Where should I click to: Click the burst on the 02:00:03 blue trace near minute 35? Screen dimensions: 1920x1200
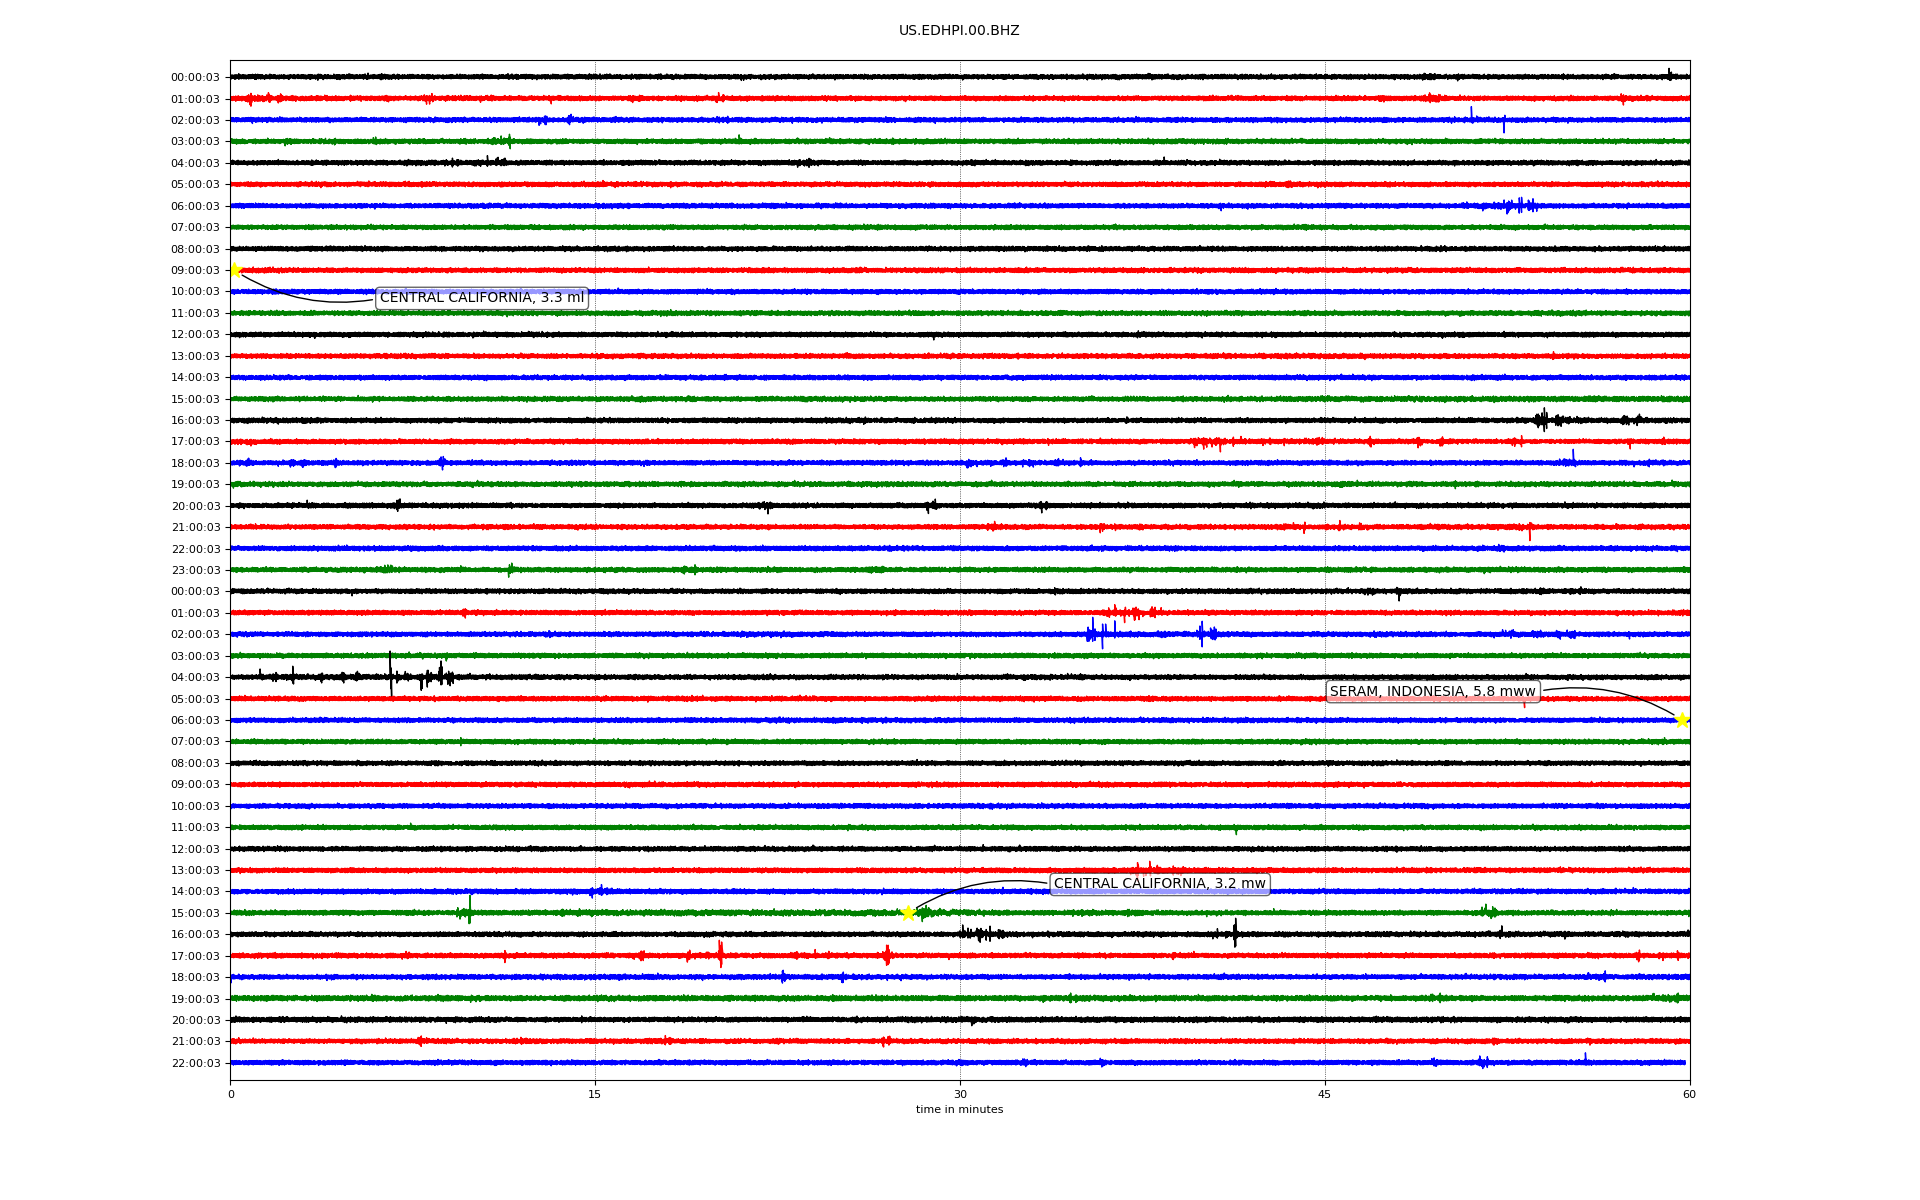[1097, 634]
